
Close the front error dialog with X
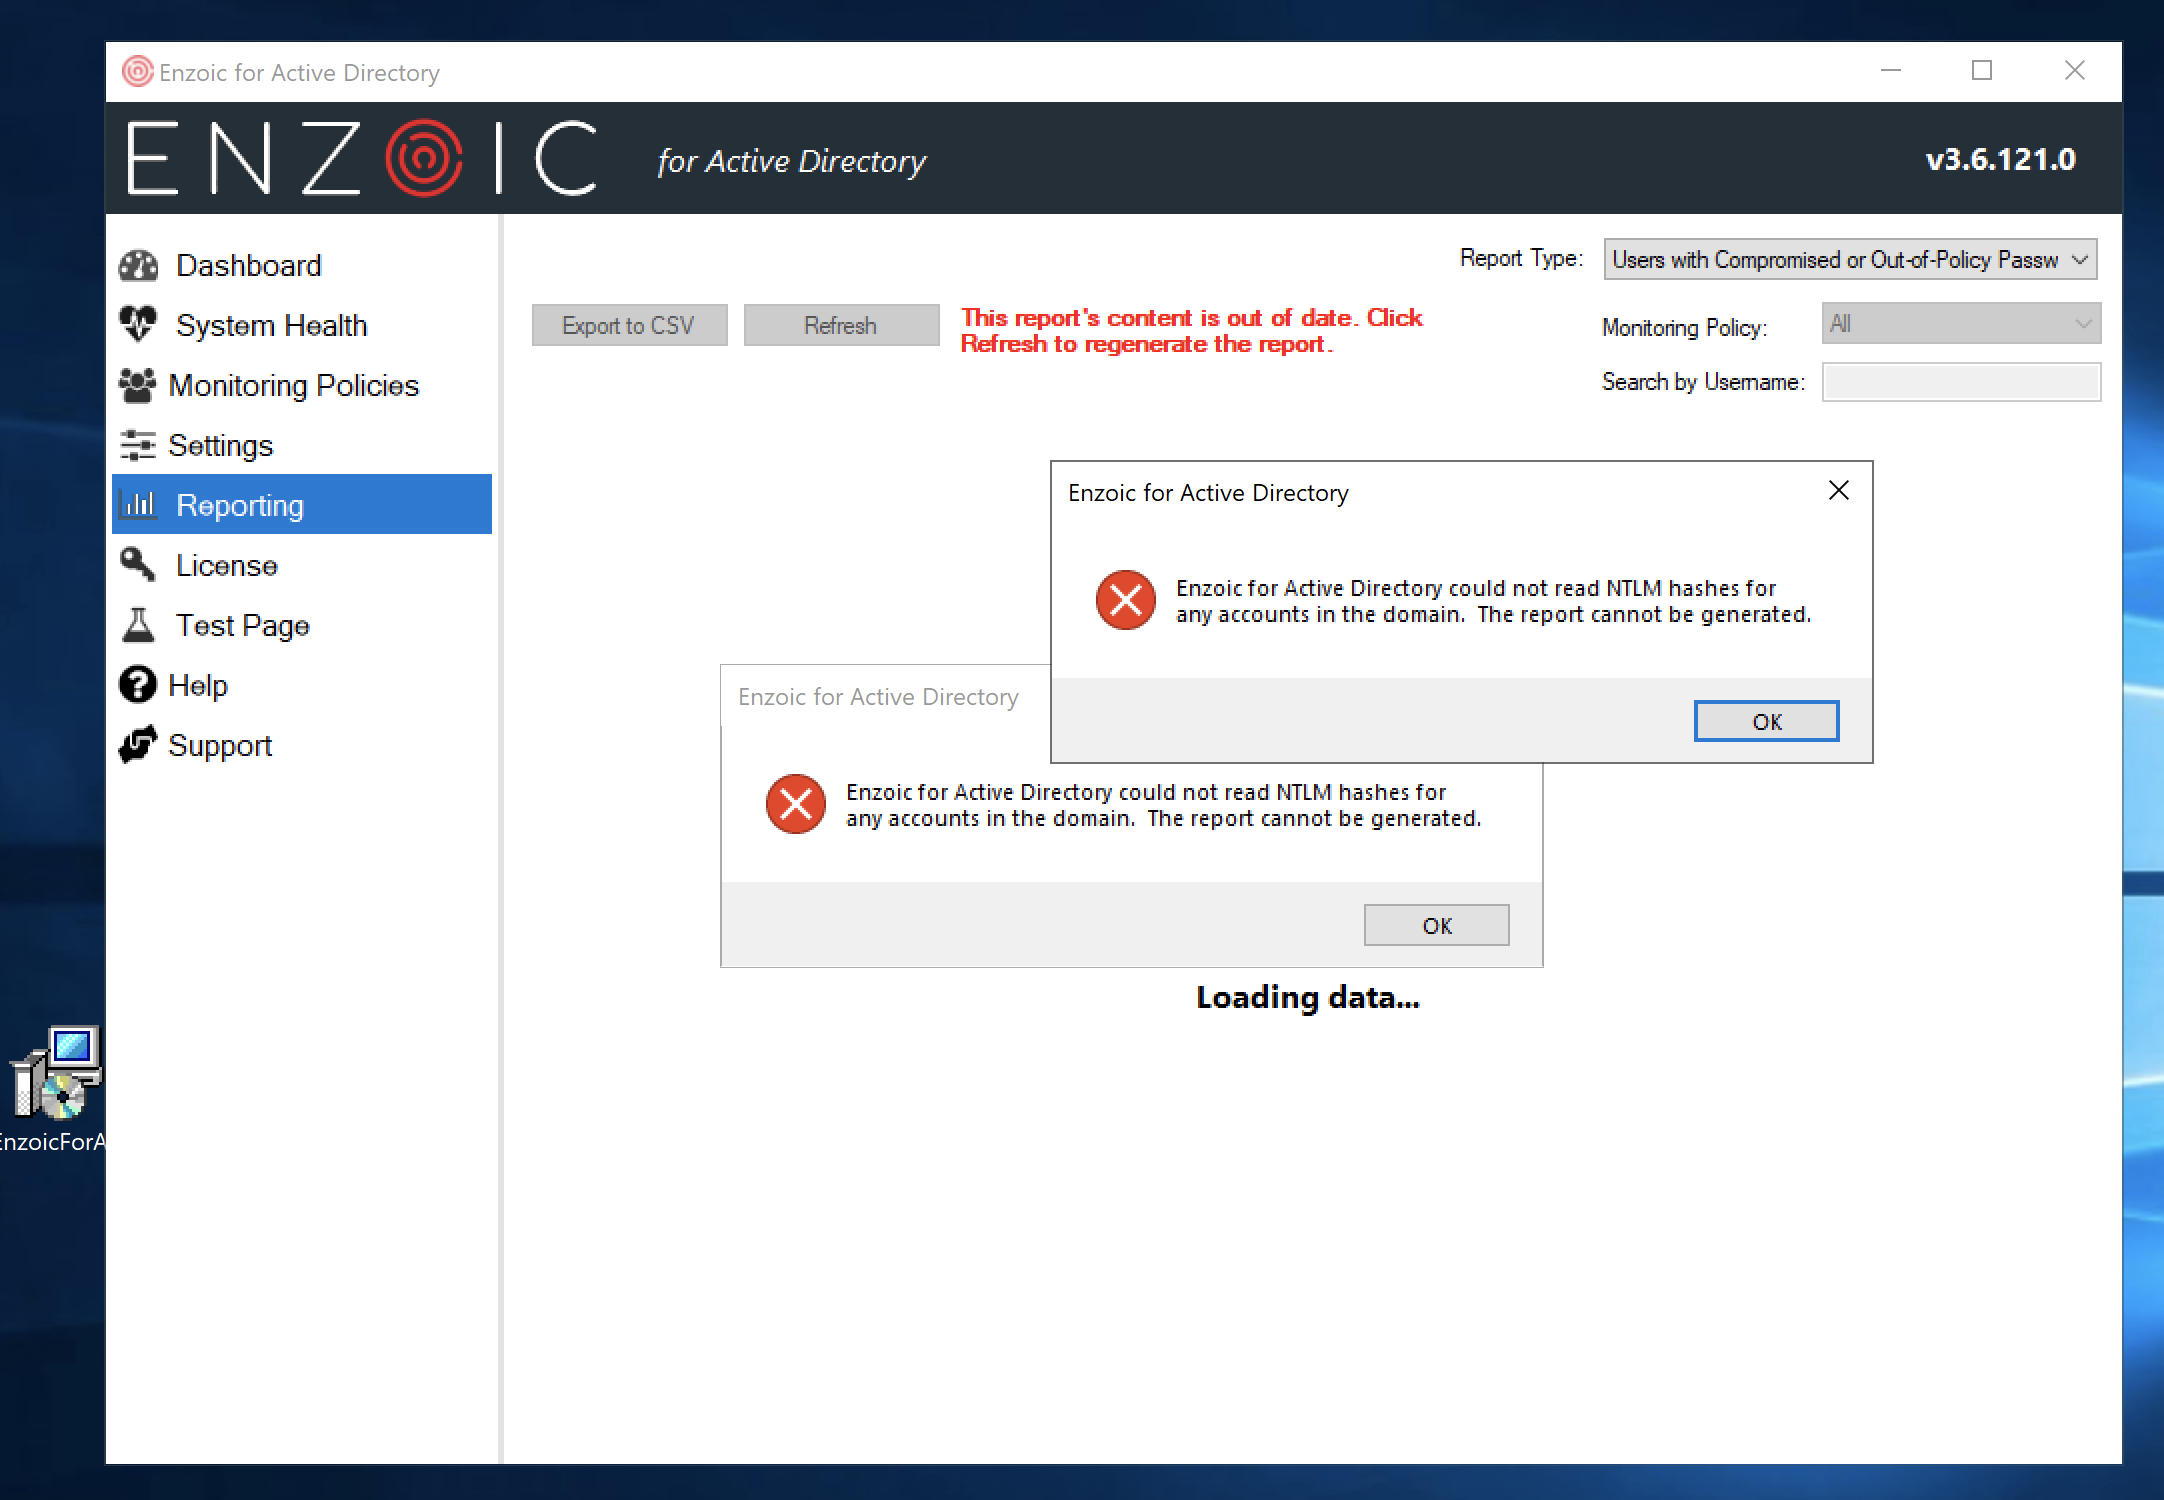click(1838, 490)
